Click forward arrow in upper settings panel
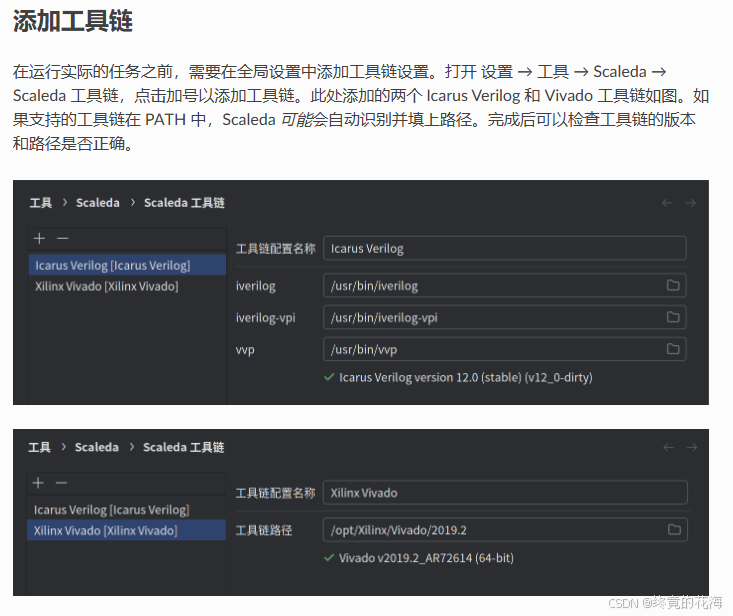 pos(690,203)
